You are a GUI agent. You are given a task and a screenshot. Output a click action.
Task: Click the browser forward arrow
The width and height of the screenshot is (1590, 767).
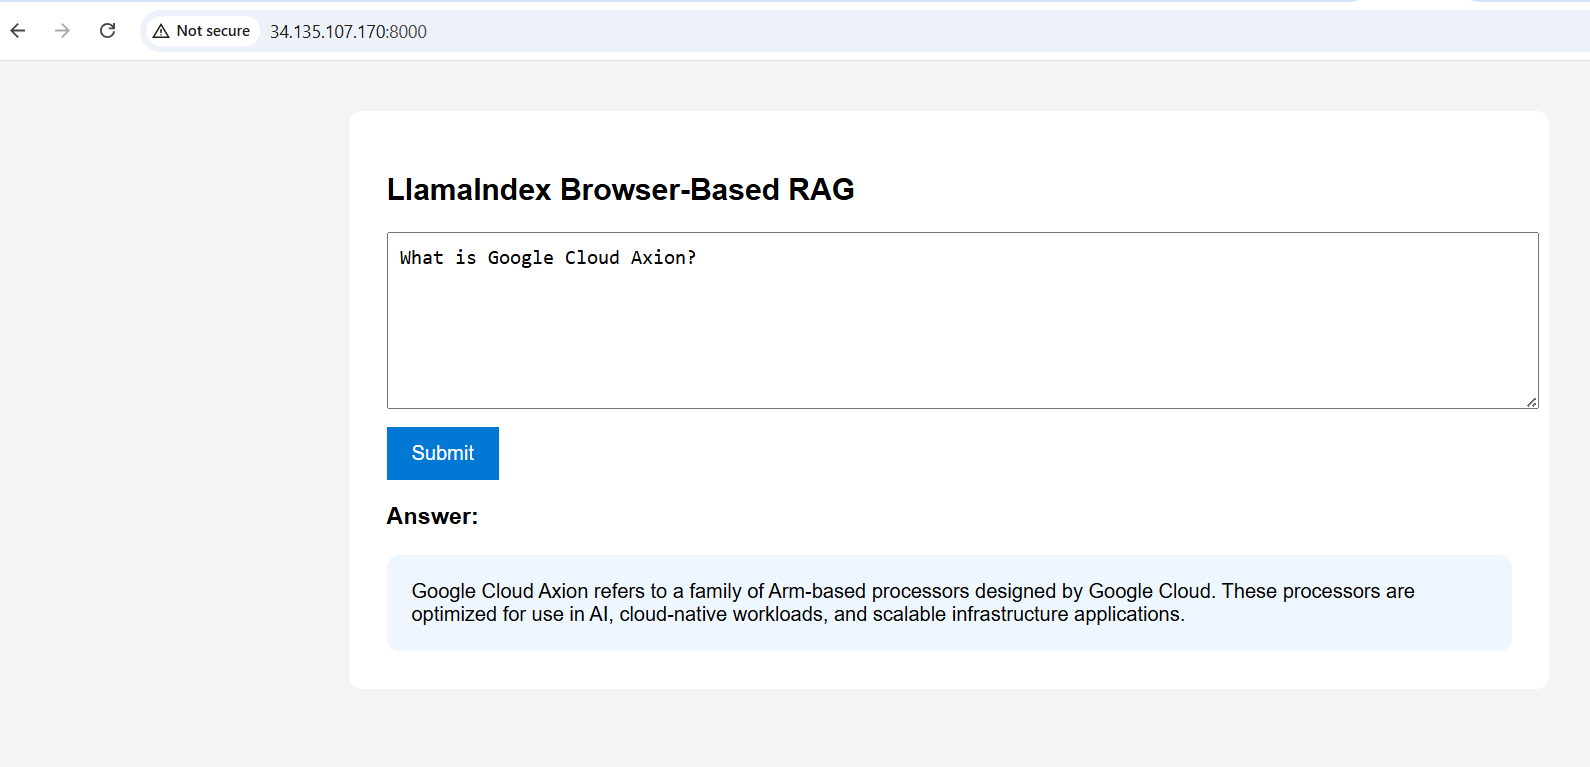pyautogui.click(x=62, y=31)
